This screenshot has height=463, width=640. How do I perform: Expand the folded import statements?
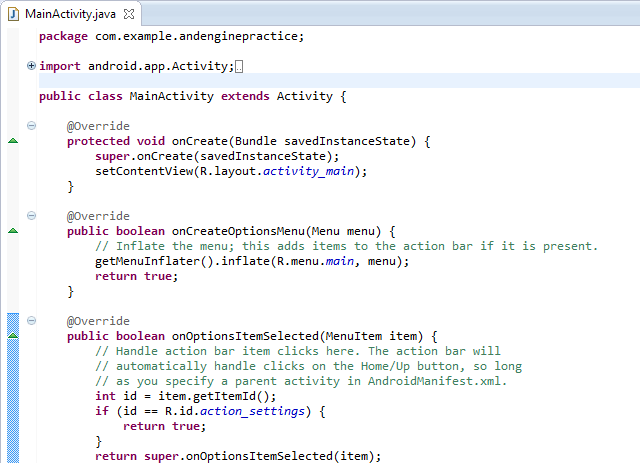click(31, 66)
